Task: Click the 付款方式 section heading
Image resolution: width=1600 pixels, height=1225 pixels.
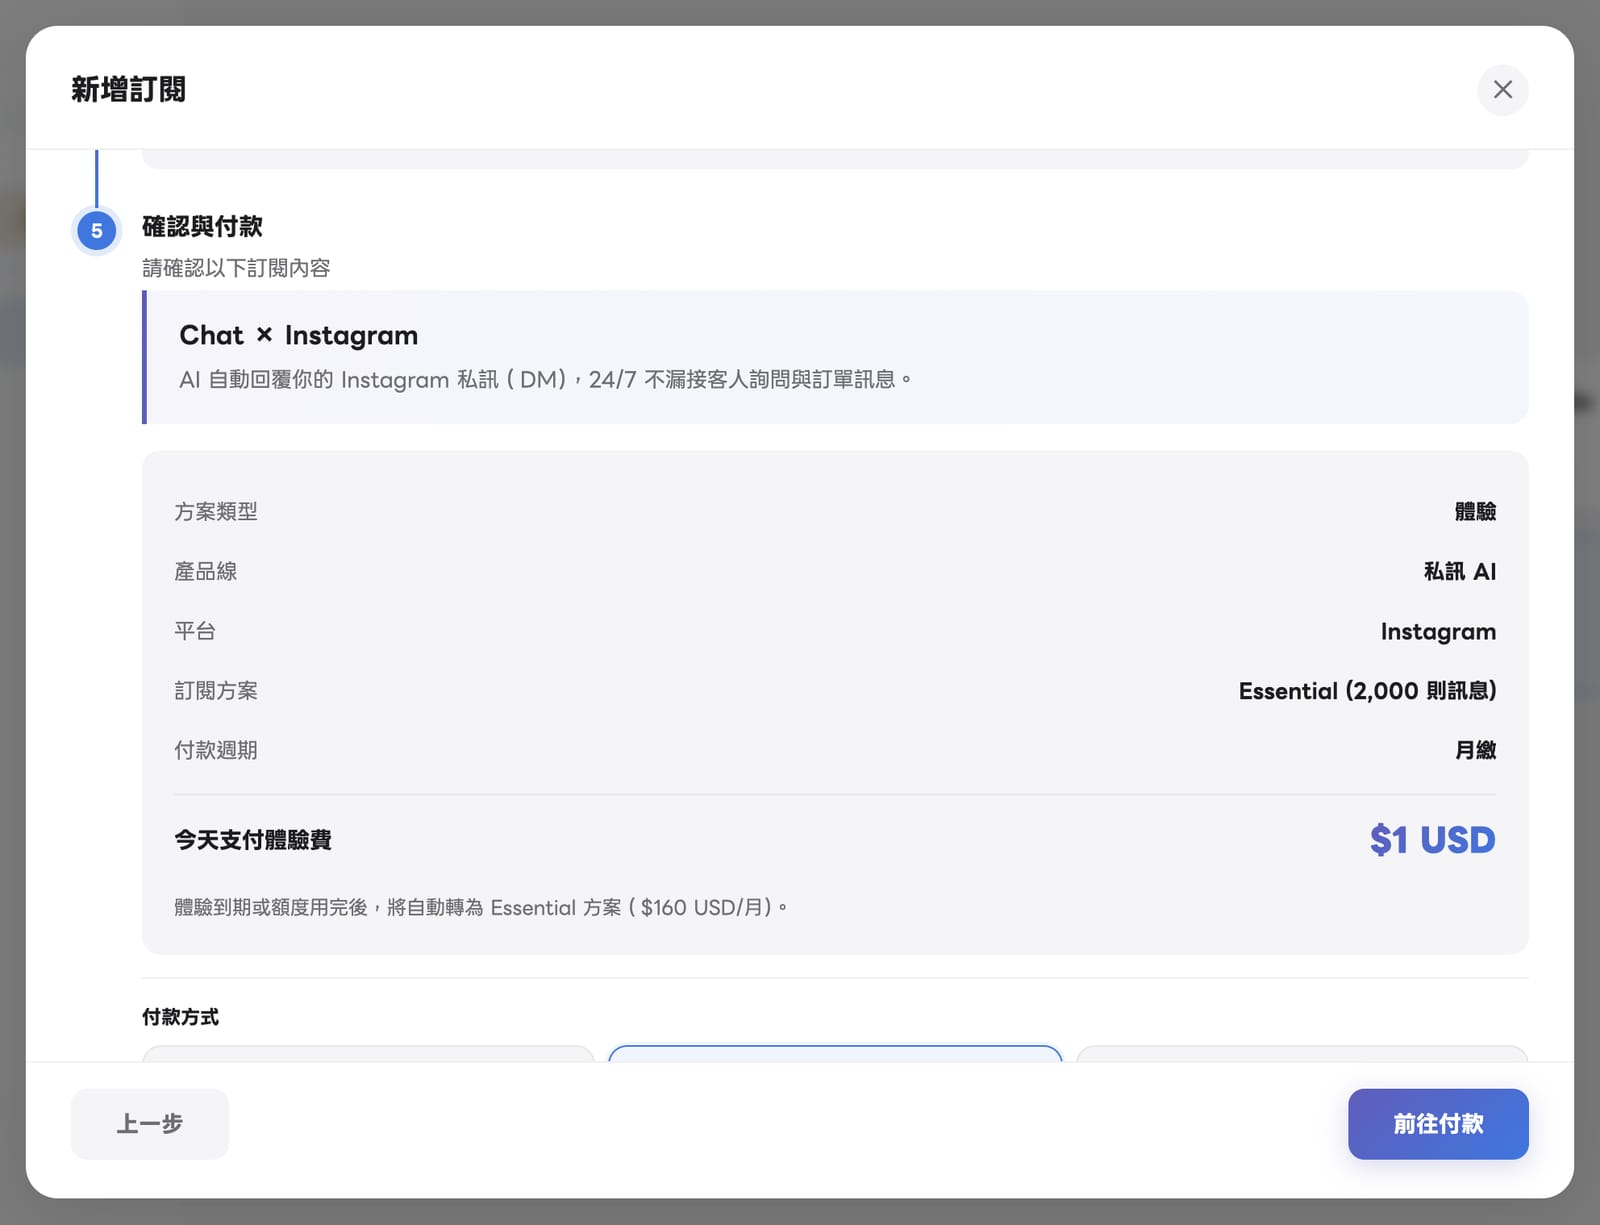Action: pyautogui.click(x=180, y=1017)
